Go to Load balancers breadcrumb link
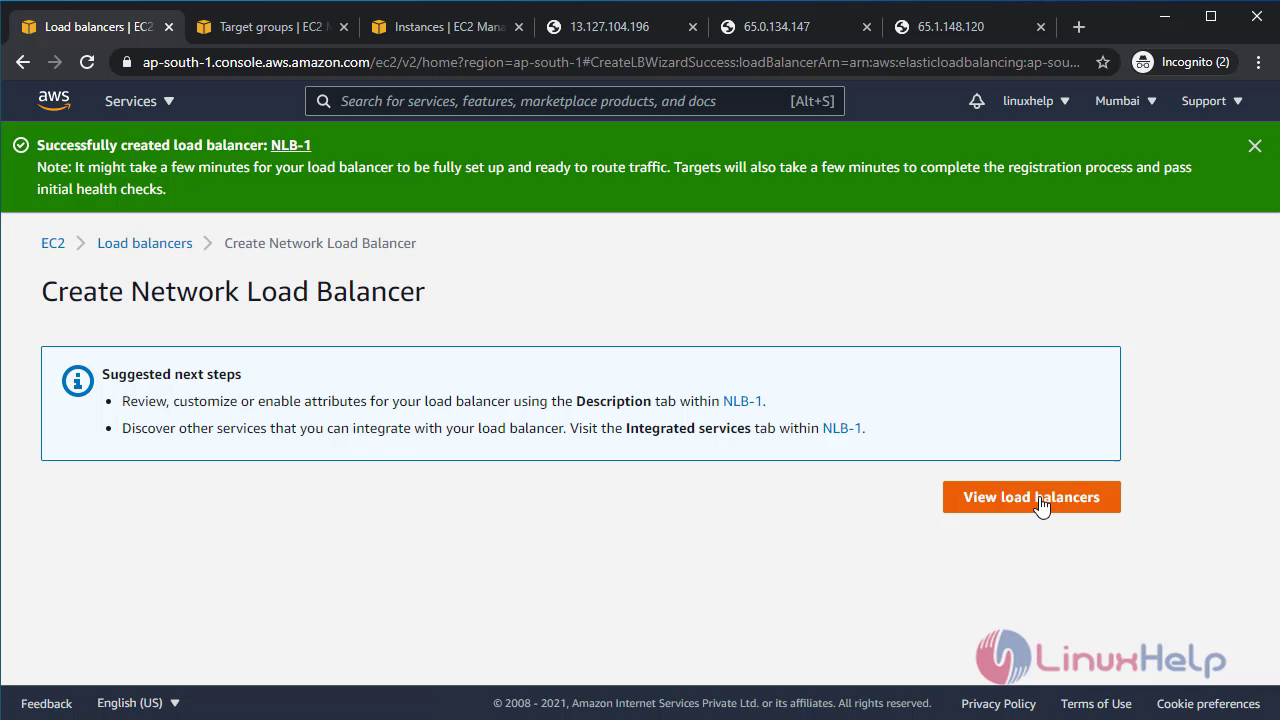 point(145,243)
